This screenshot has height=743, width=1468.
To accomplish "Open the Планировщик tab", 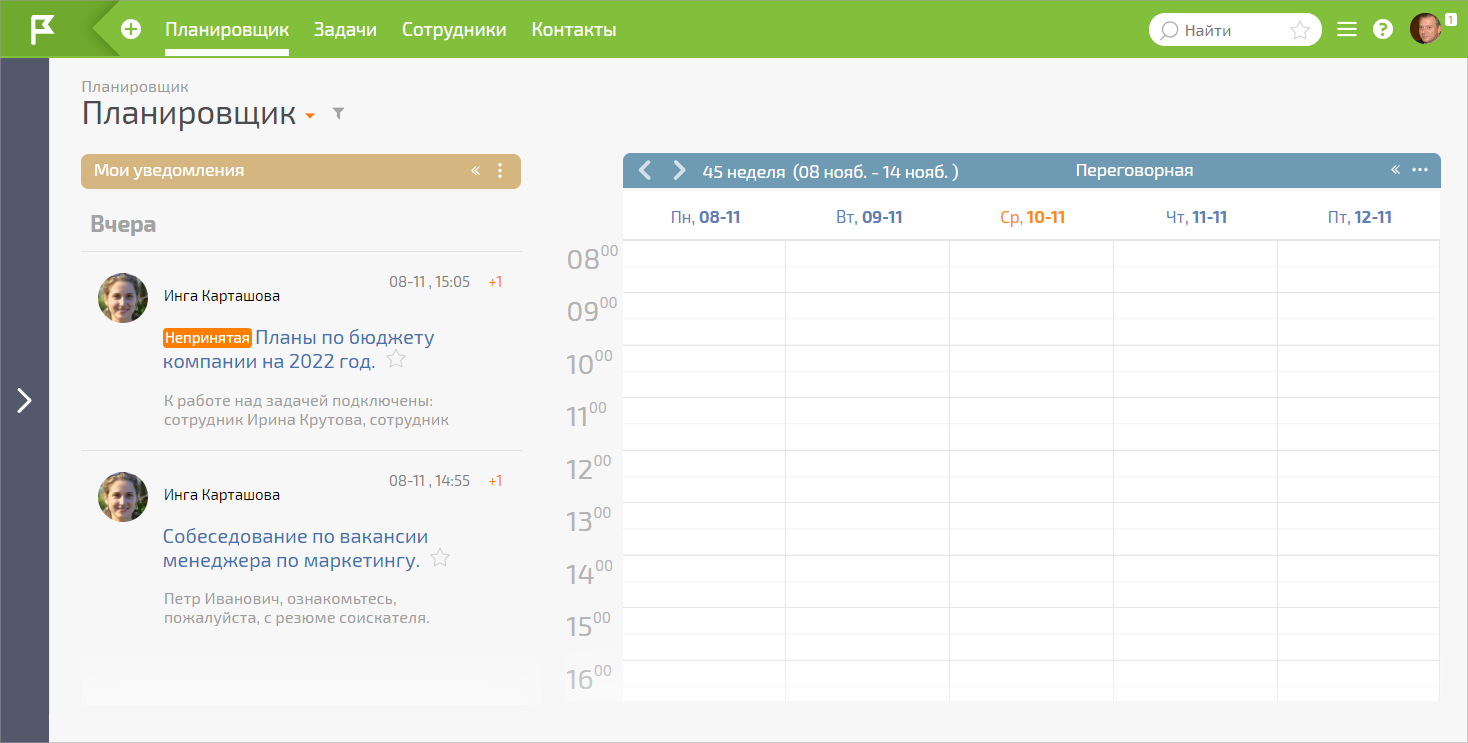I will [x=227, y=30].
